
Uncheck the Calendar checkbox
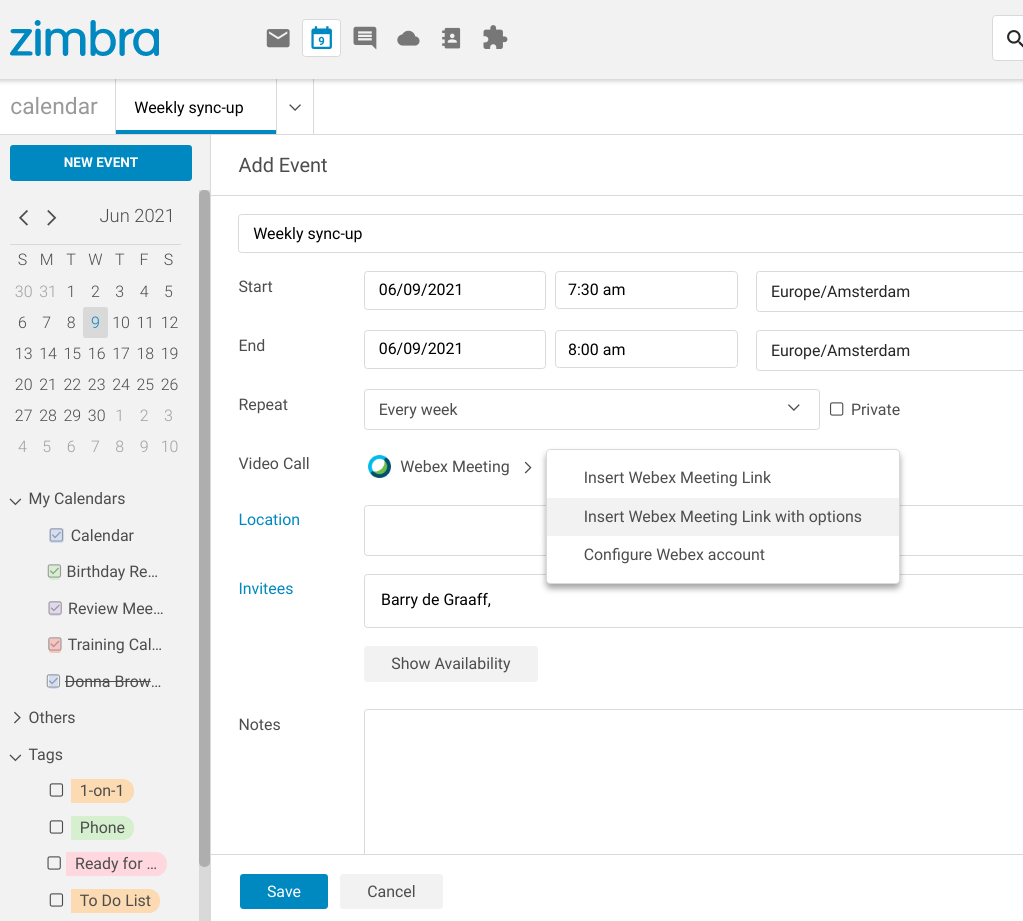pyautogui.click(x=57, y=536)
